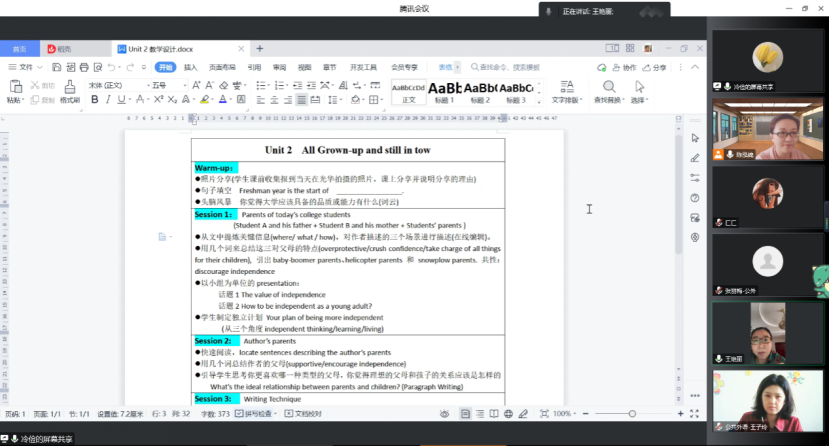
Task: Click the search command box 查找命令
Action: click(505, 67)
